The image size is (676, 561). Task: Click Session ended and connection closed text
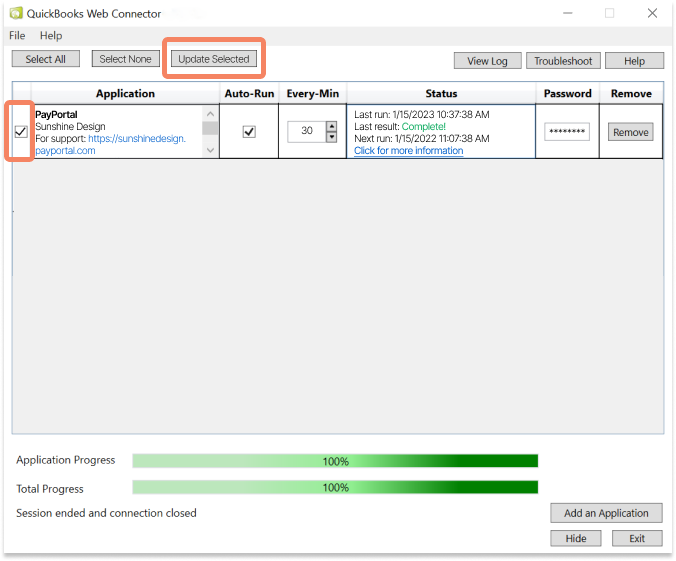[106, 513]
